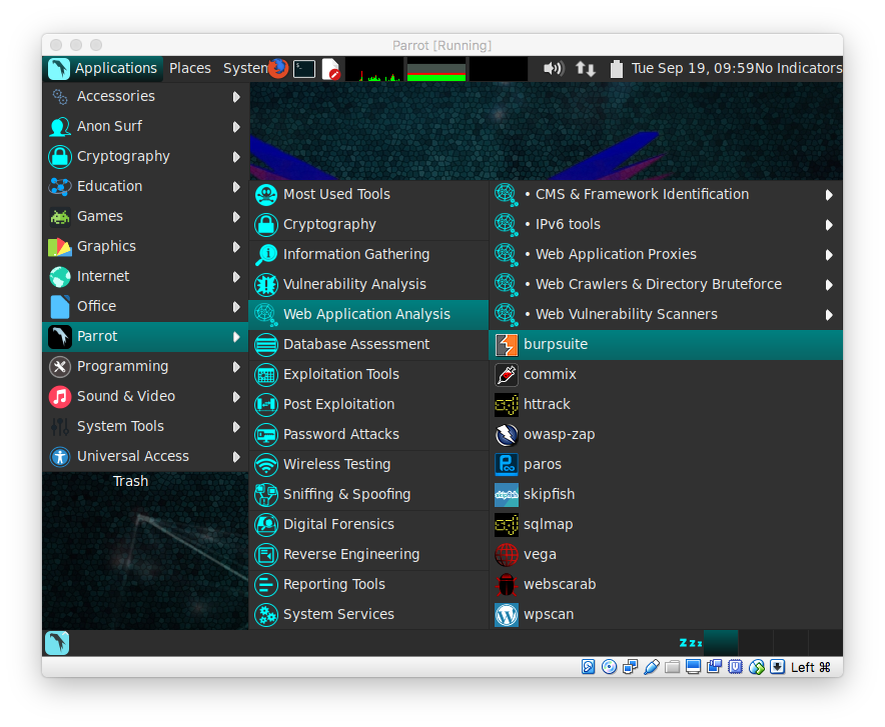Screen dimensions: 885x727
Task: Click the Anon Surf icon
Action: tap(60, 126)
